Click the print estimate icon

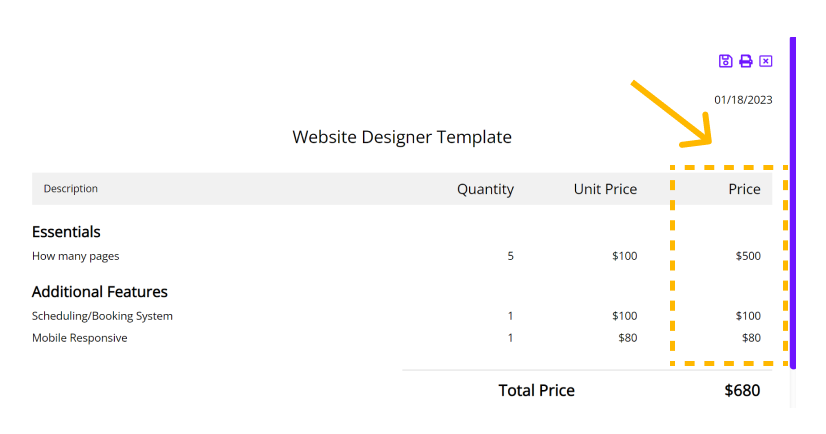(x=745, y=61)
